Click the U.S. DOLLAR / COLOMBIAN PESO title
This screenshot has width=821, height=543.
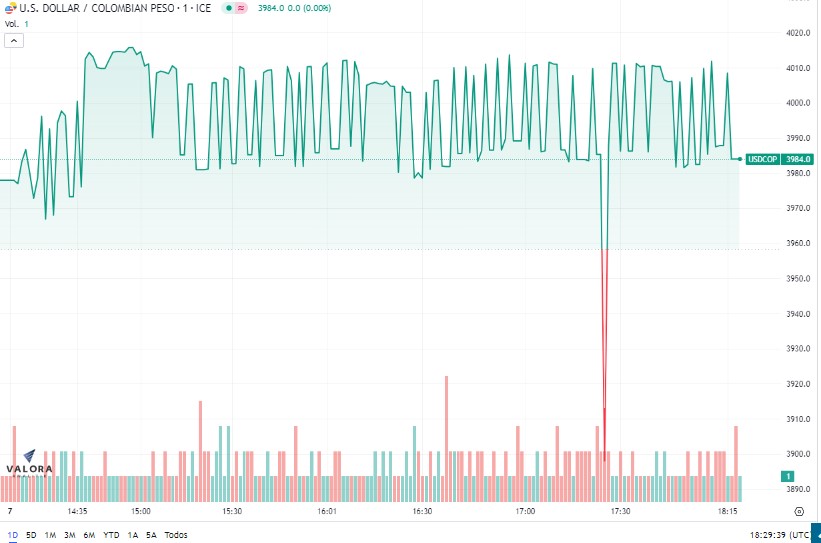coord(115,8)
